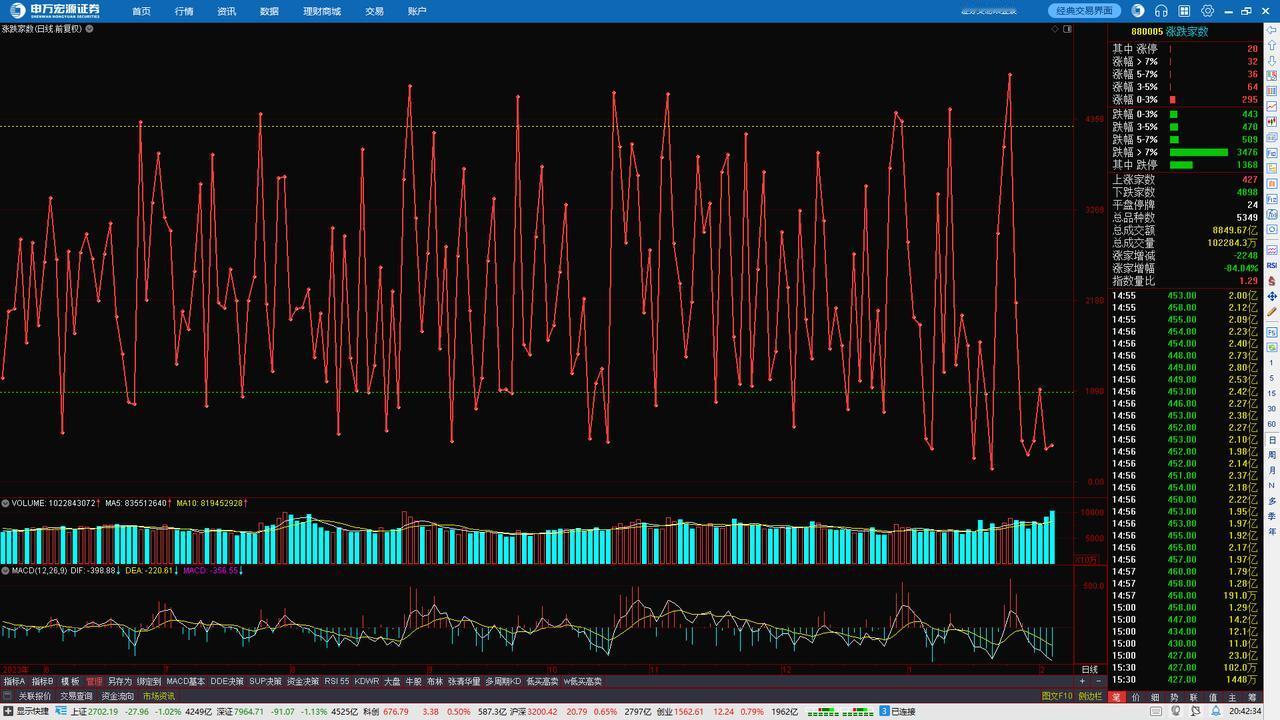Open the 理财商城 menu

coord(322,11)
